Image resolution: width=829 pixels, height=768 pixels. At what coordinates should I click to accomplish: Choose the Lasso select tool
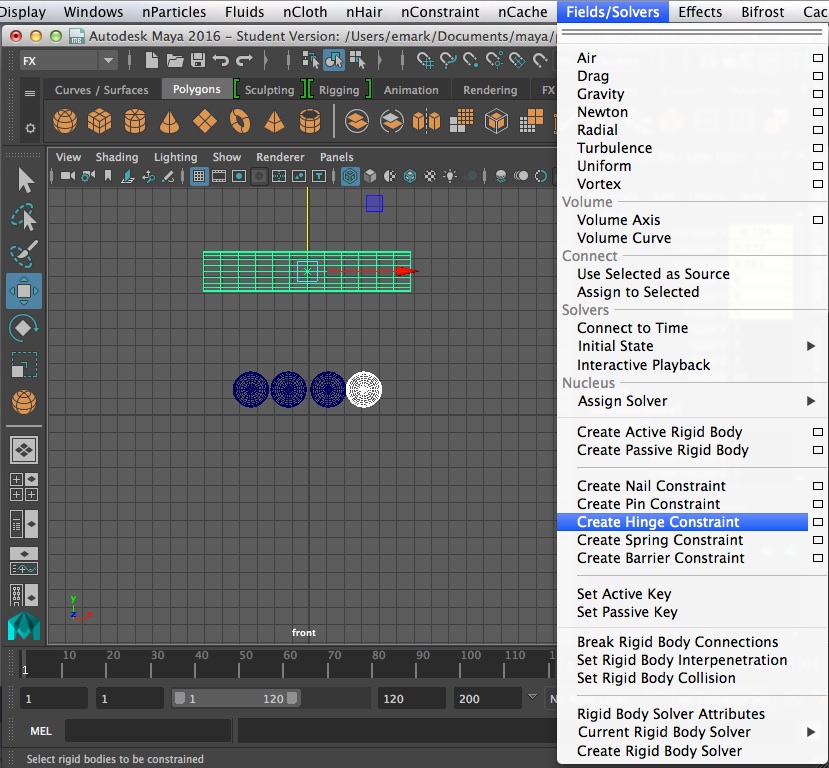click(x=24, y=217)
